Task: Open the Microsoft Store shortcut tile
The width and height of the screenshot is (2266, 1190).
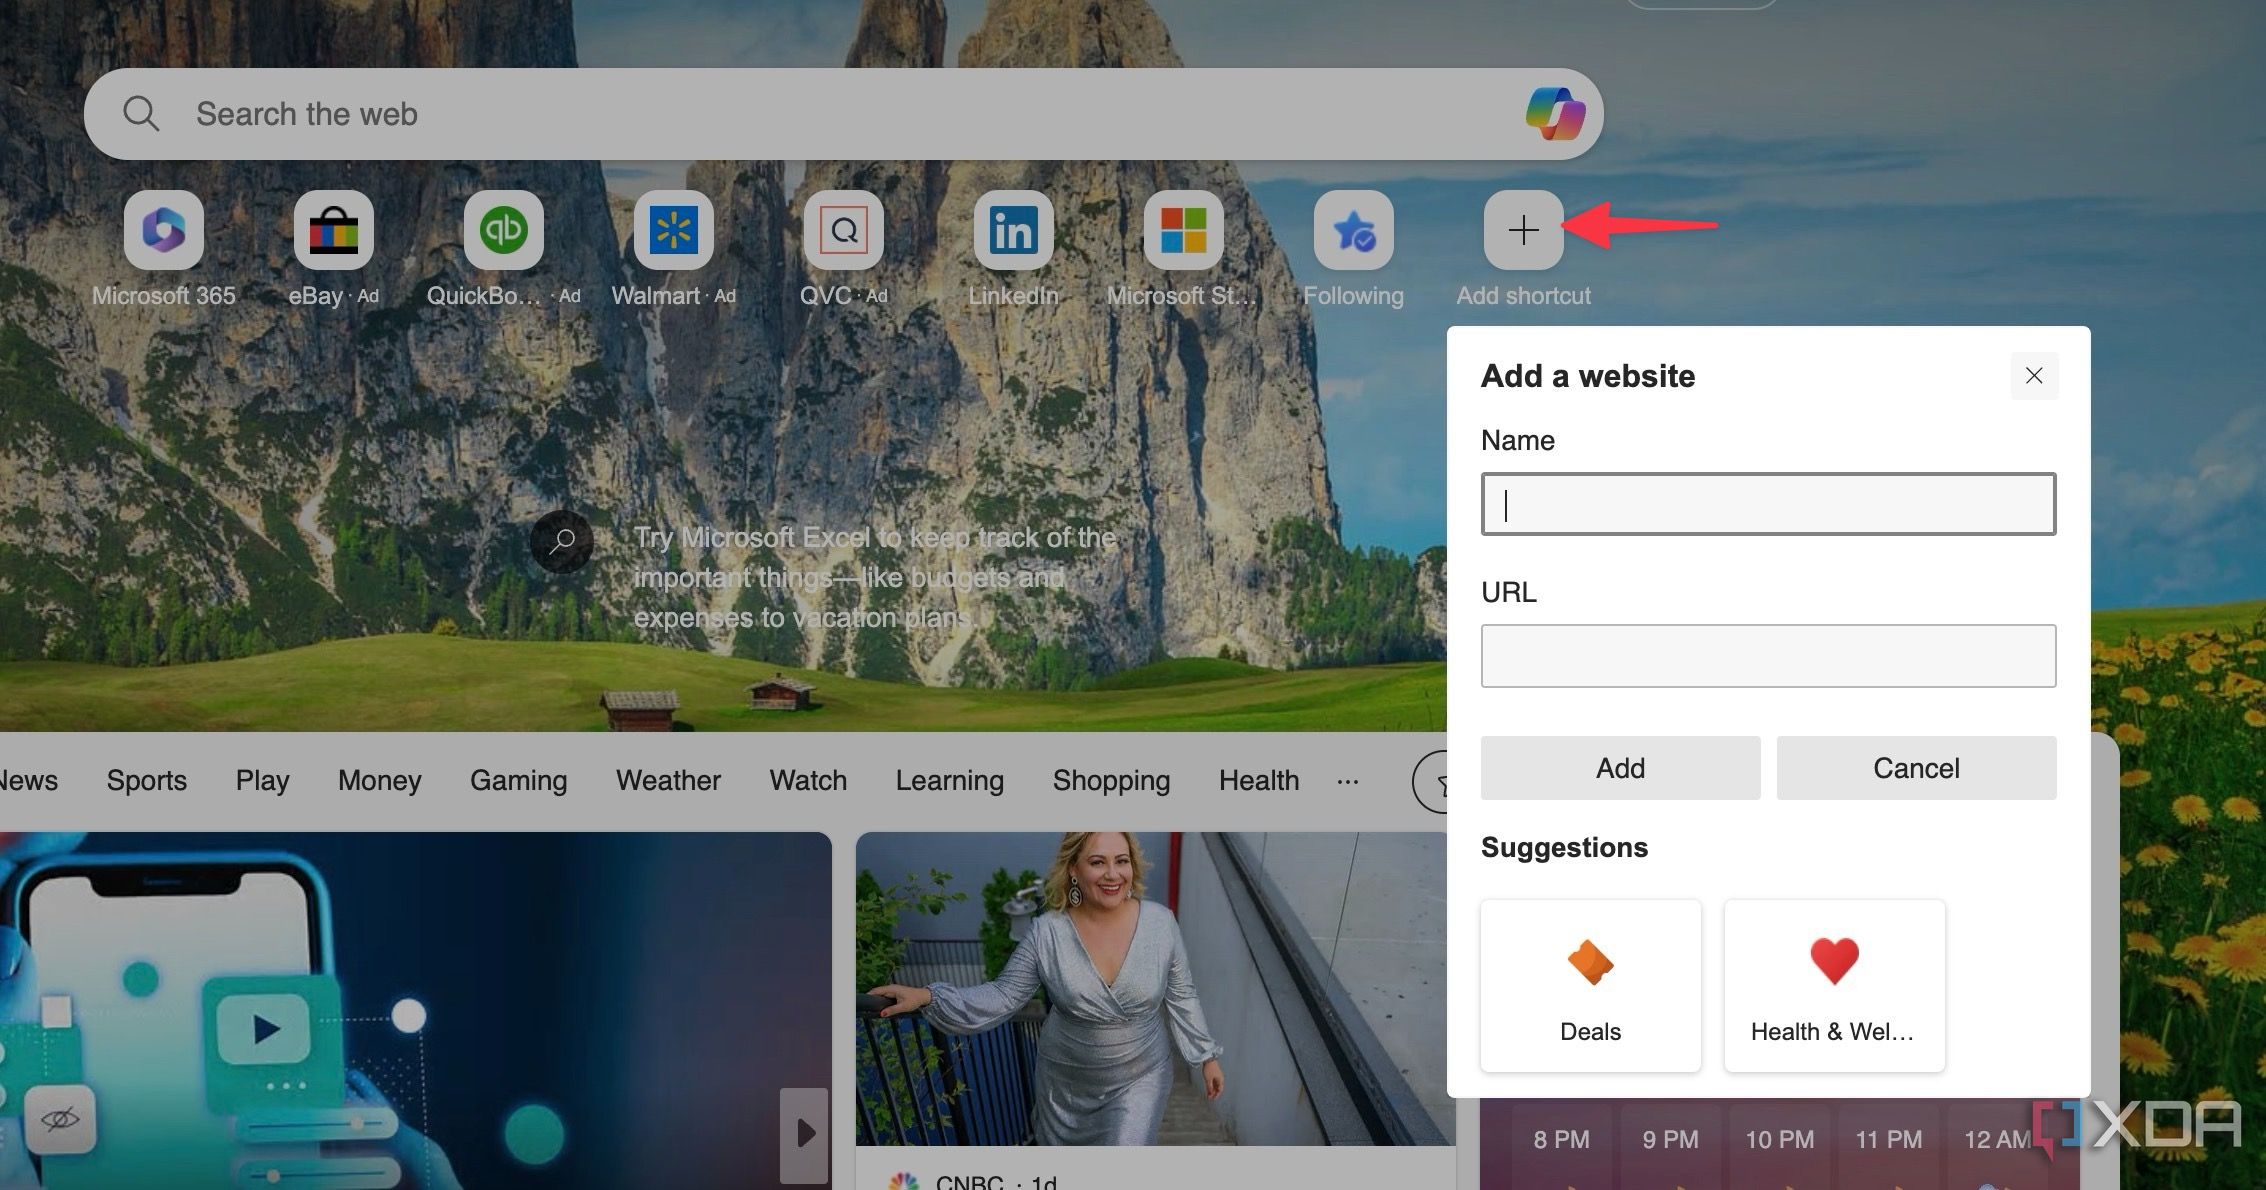Action: pos(1184,230)
